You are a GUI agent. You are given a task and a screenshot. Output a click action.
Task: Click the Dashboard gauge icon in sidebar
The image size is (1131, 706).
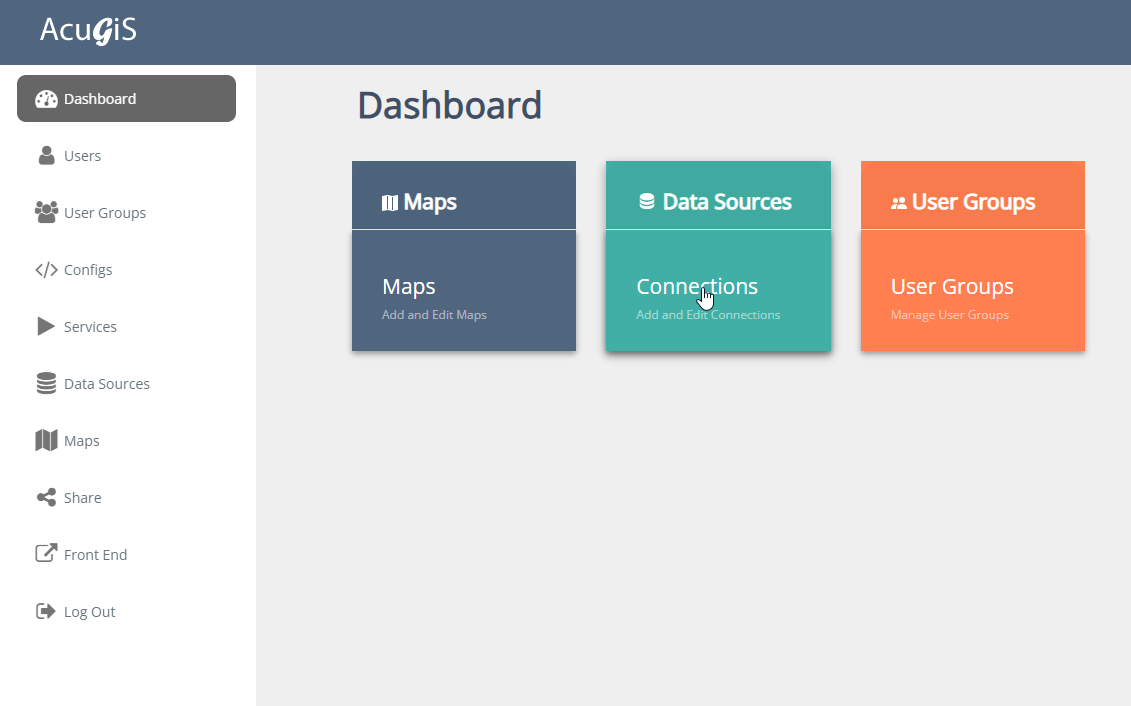[x=46, y=99]
